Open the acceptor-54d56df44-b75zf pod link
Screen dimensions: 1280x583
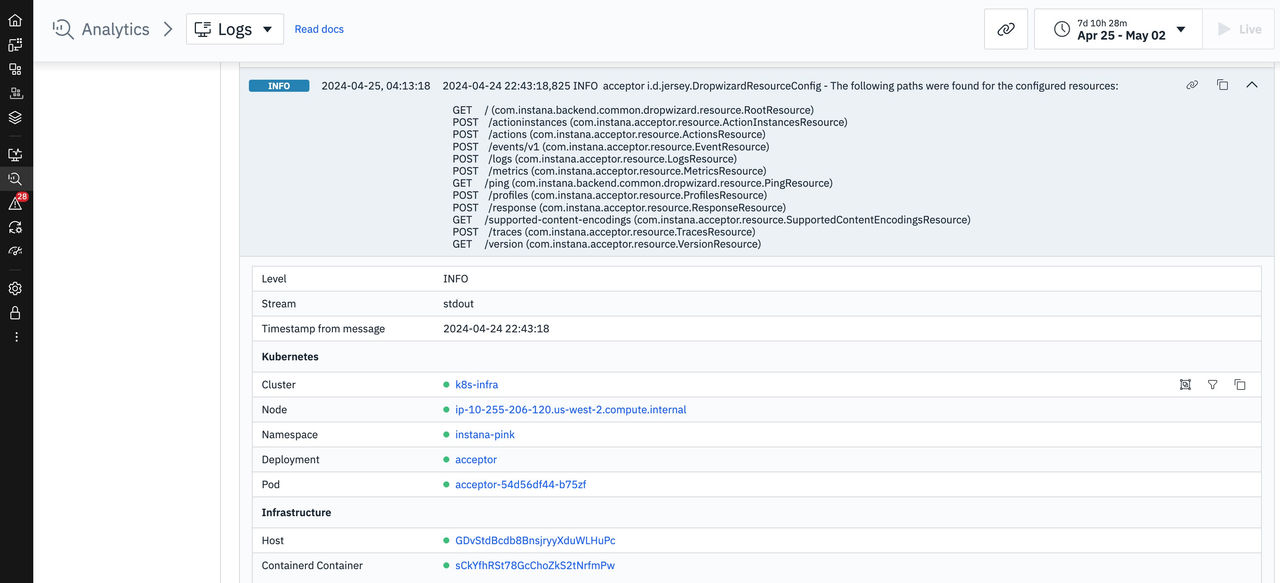pos(520,484)
